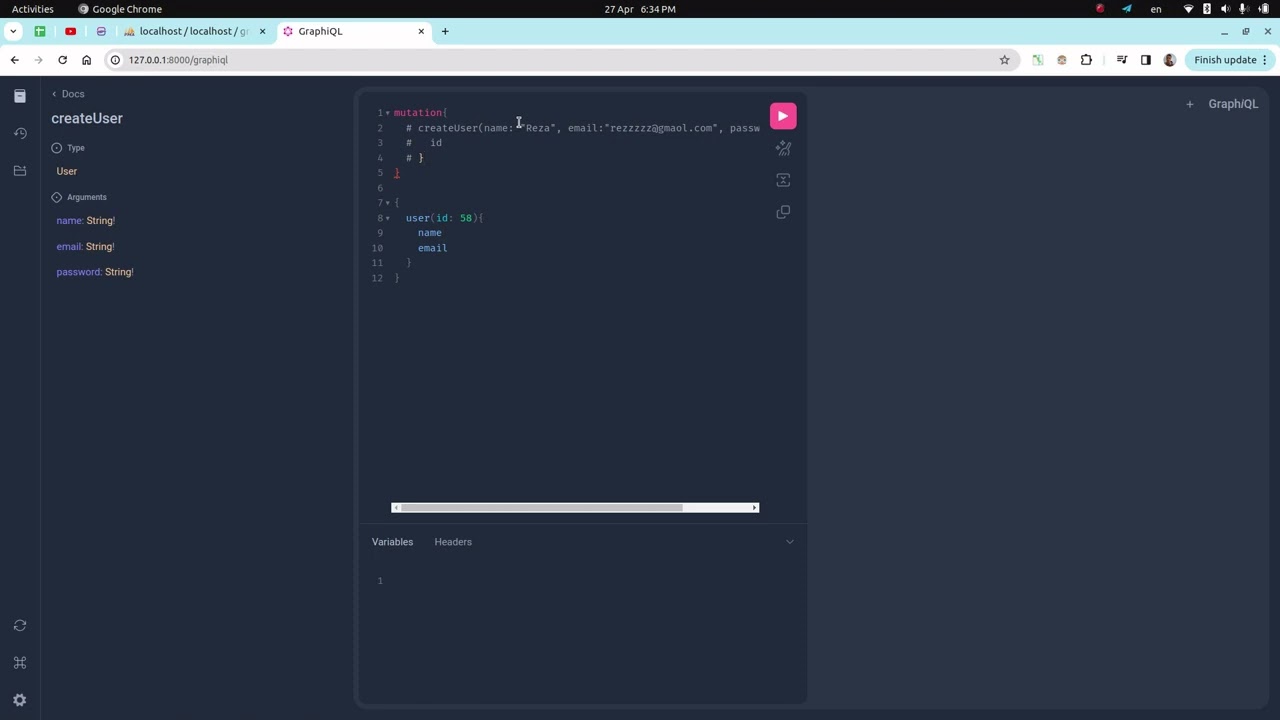Open the face avatar extension icon
The image size is (1280, 720).
point(1061,60)
